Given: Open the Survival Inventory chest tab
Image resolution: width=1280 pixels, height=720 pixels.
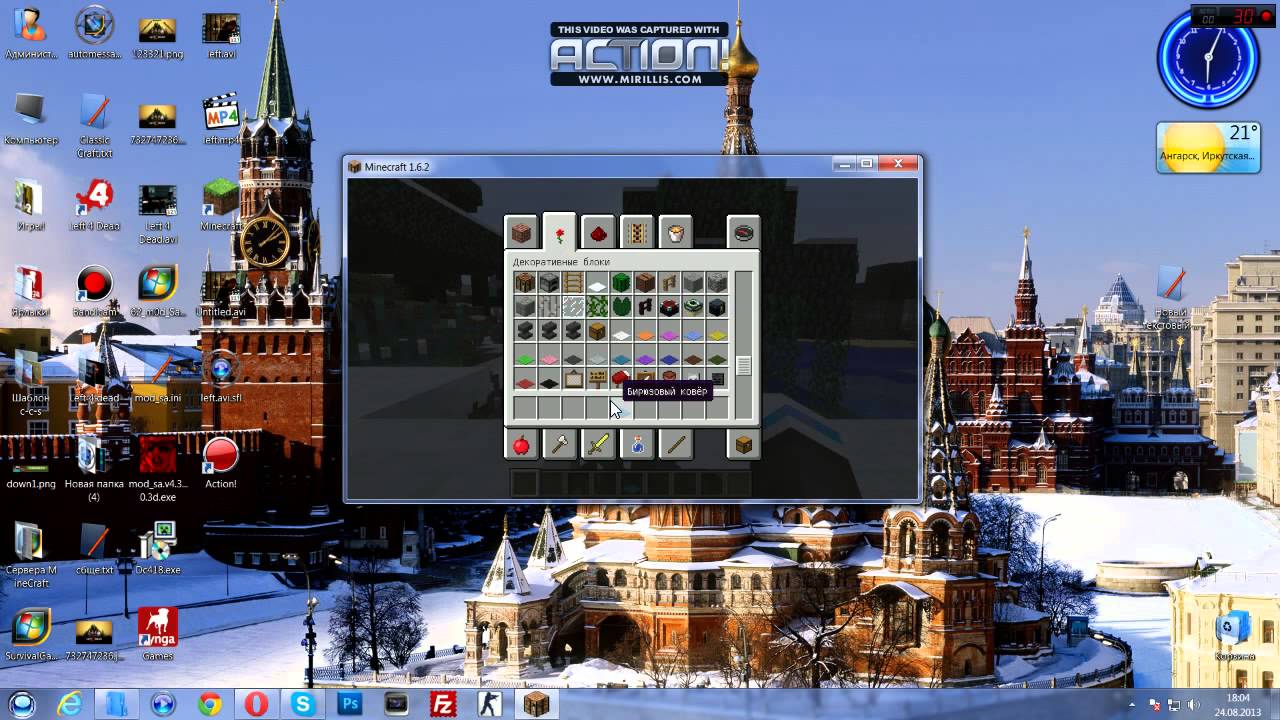Looking at the screenshot, I should [x=743, y=445].
